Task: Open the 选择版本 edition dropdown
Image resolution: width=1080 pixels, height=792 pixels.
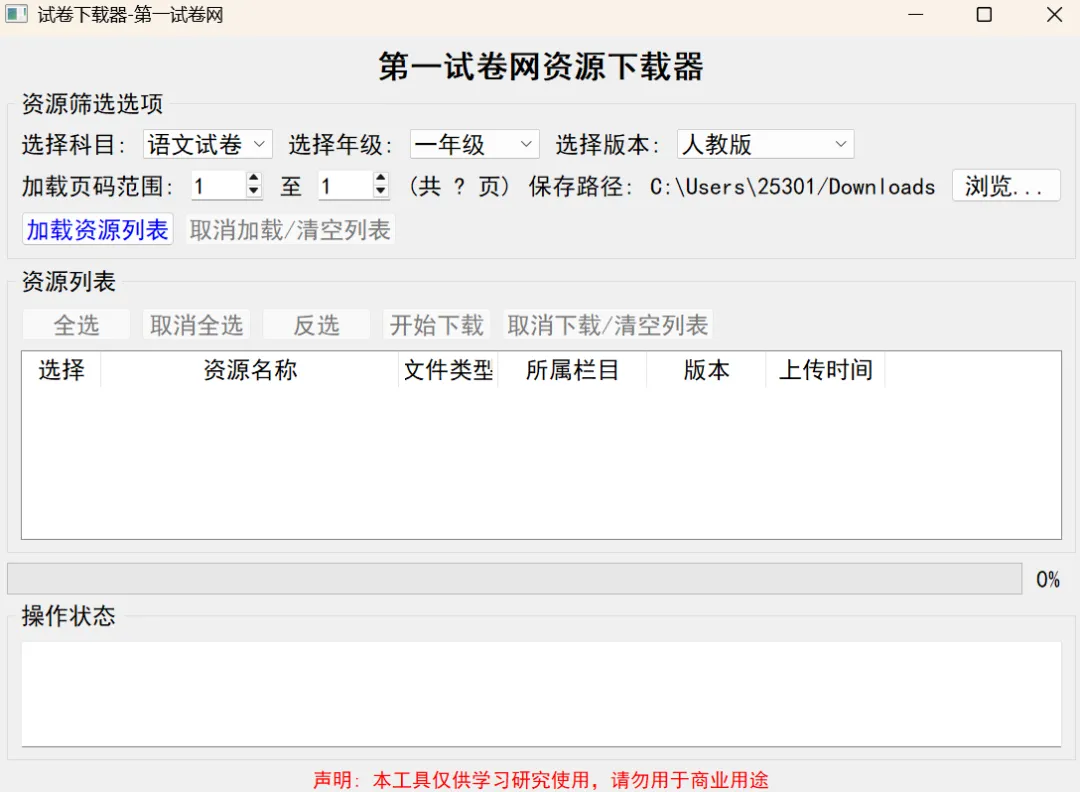Action: (765, 145)
